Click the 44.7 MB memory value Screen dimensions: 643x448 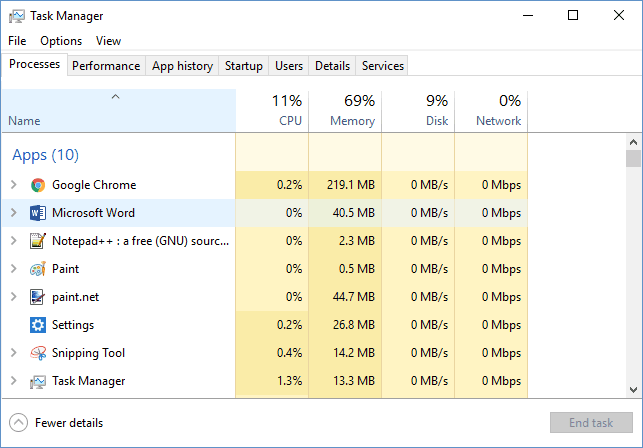pyautogui.click(x=353, y=297)
